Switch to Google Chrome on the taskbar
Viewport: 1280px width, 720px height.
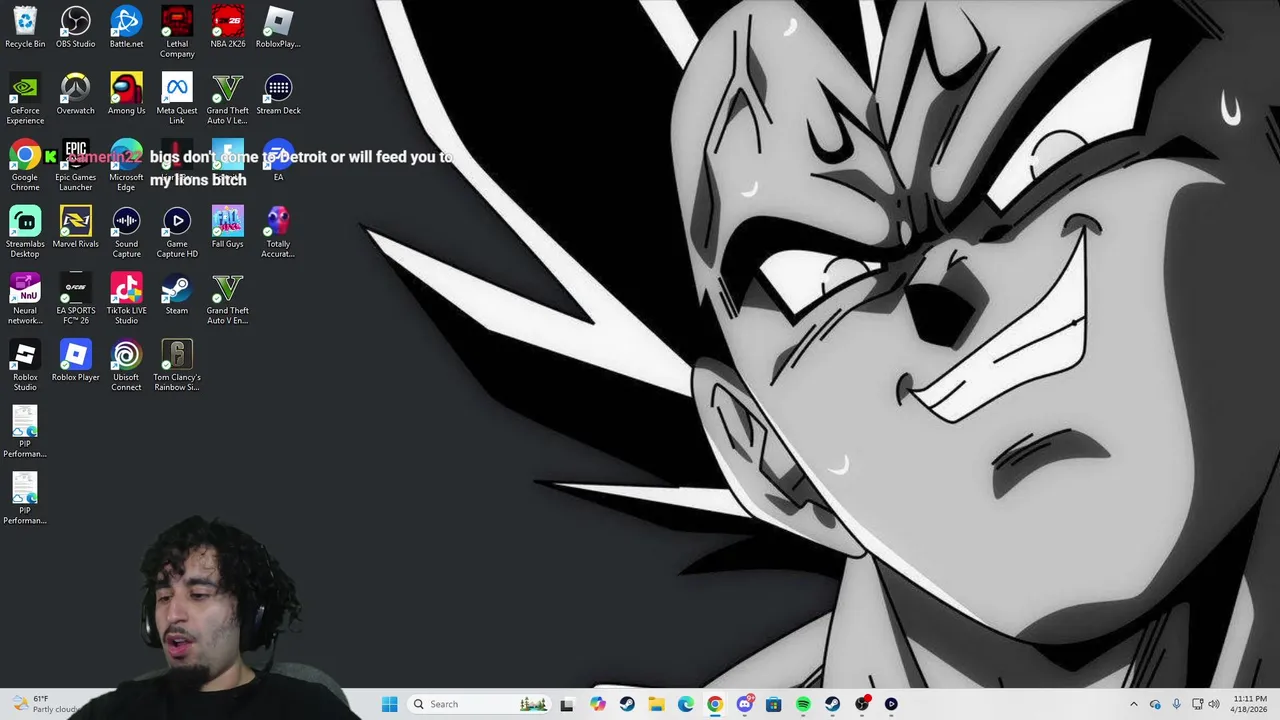pyautogui.click(x=715, y=704)
